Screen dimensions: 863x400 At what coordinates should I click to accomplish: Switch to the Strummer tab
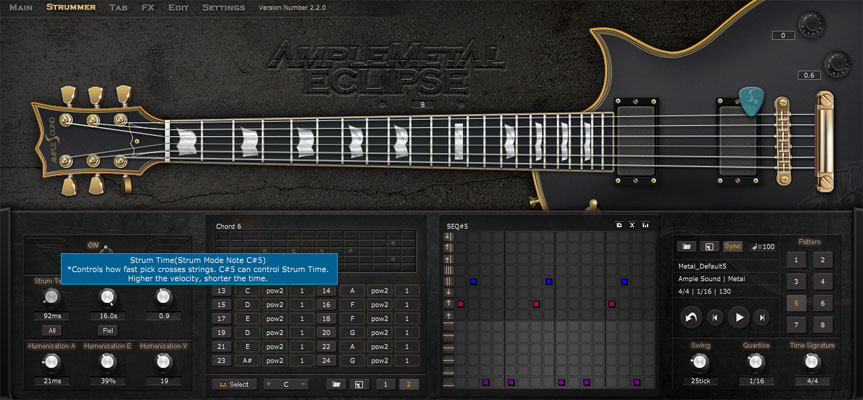71,8
